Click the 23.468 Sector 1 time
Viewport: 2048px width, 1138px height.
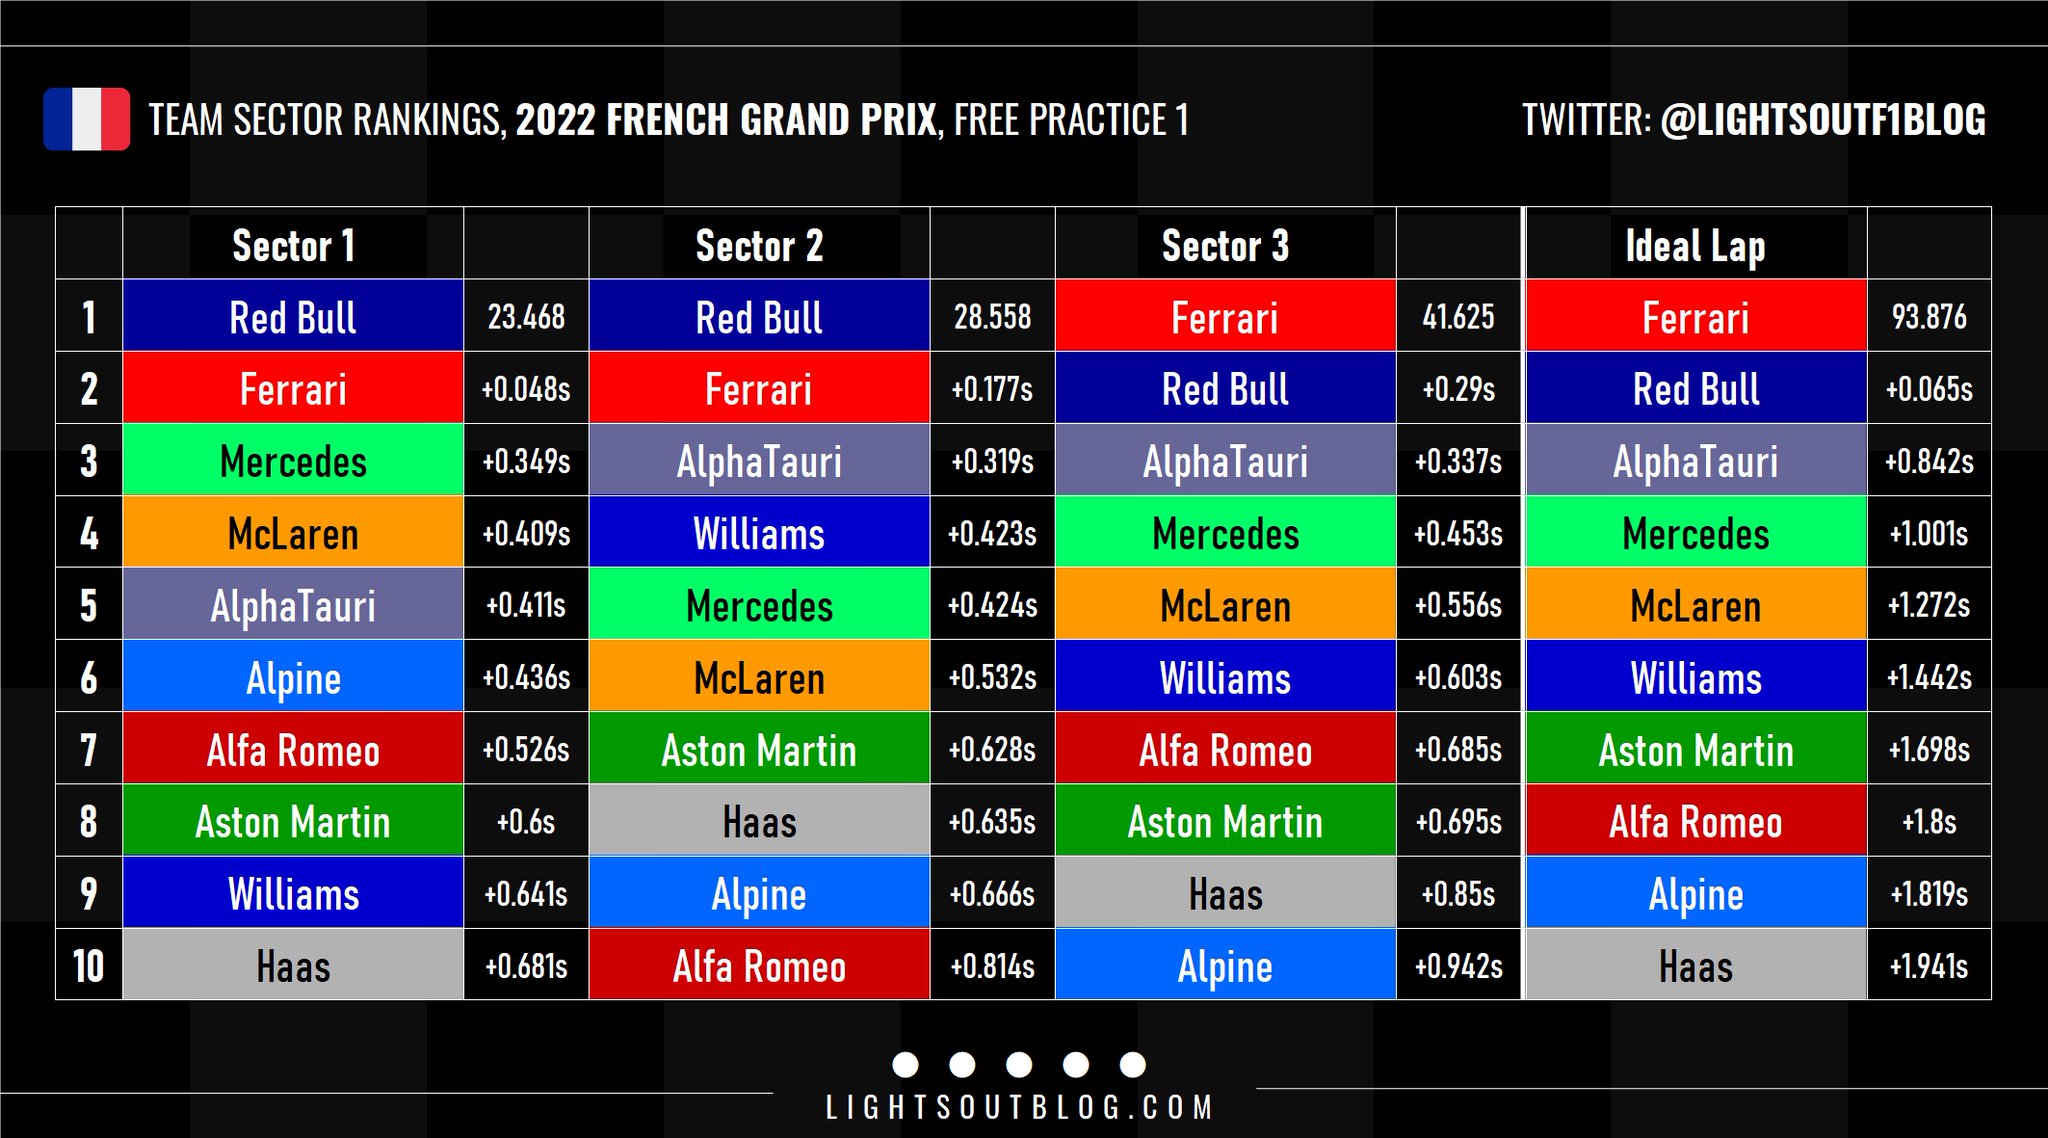pyautogui.click(x=526, y=317)
